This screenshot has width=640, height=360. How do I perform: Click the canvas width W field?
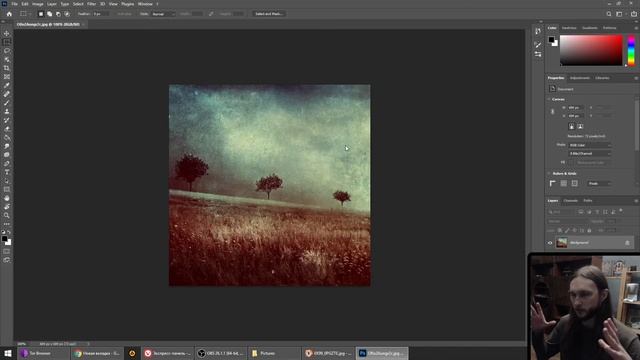coord(576,107)
